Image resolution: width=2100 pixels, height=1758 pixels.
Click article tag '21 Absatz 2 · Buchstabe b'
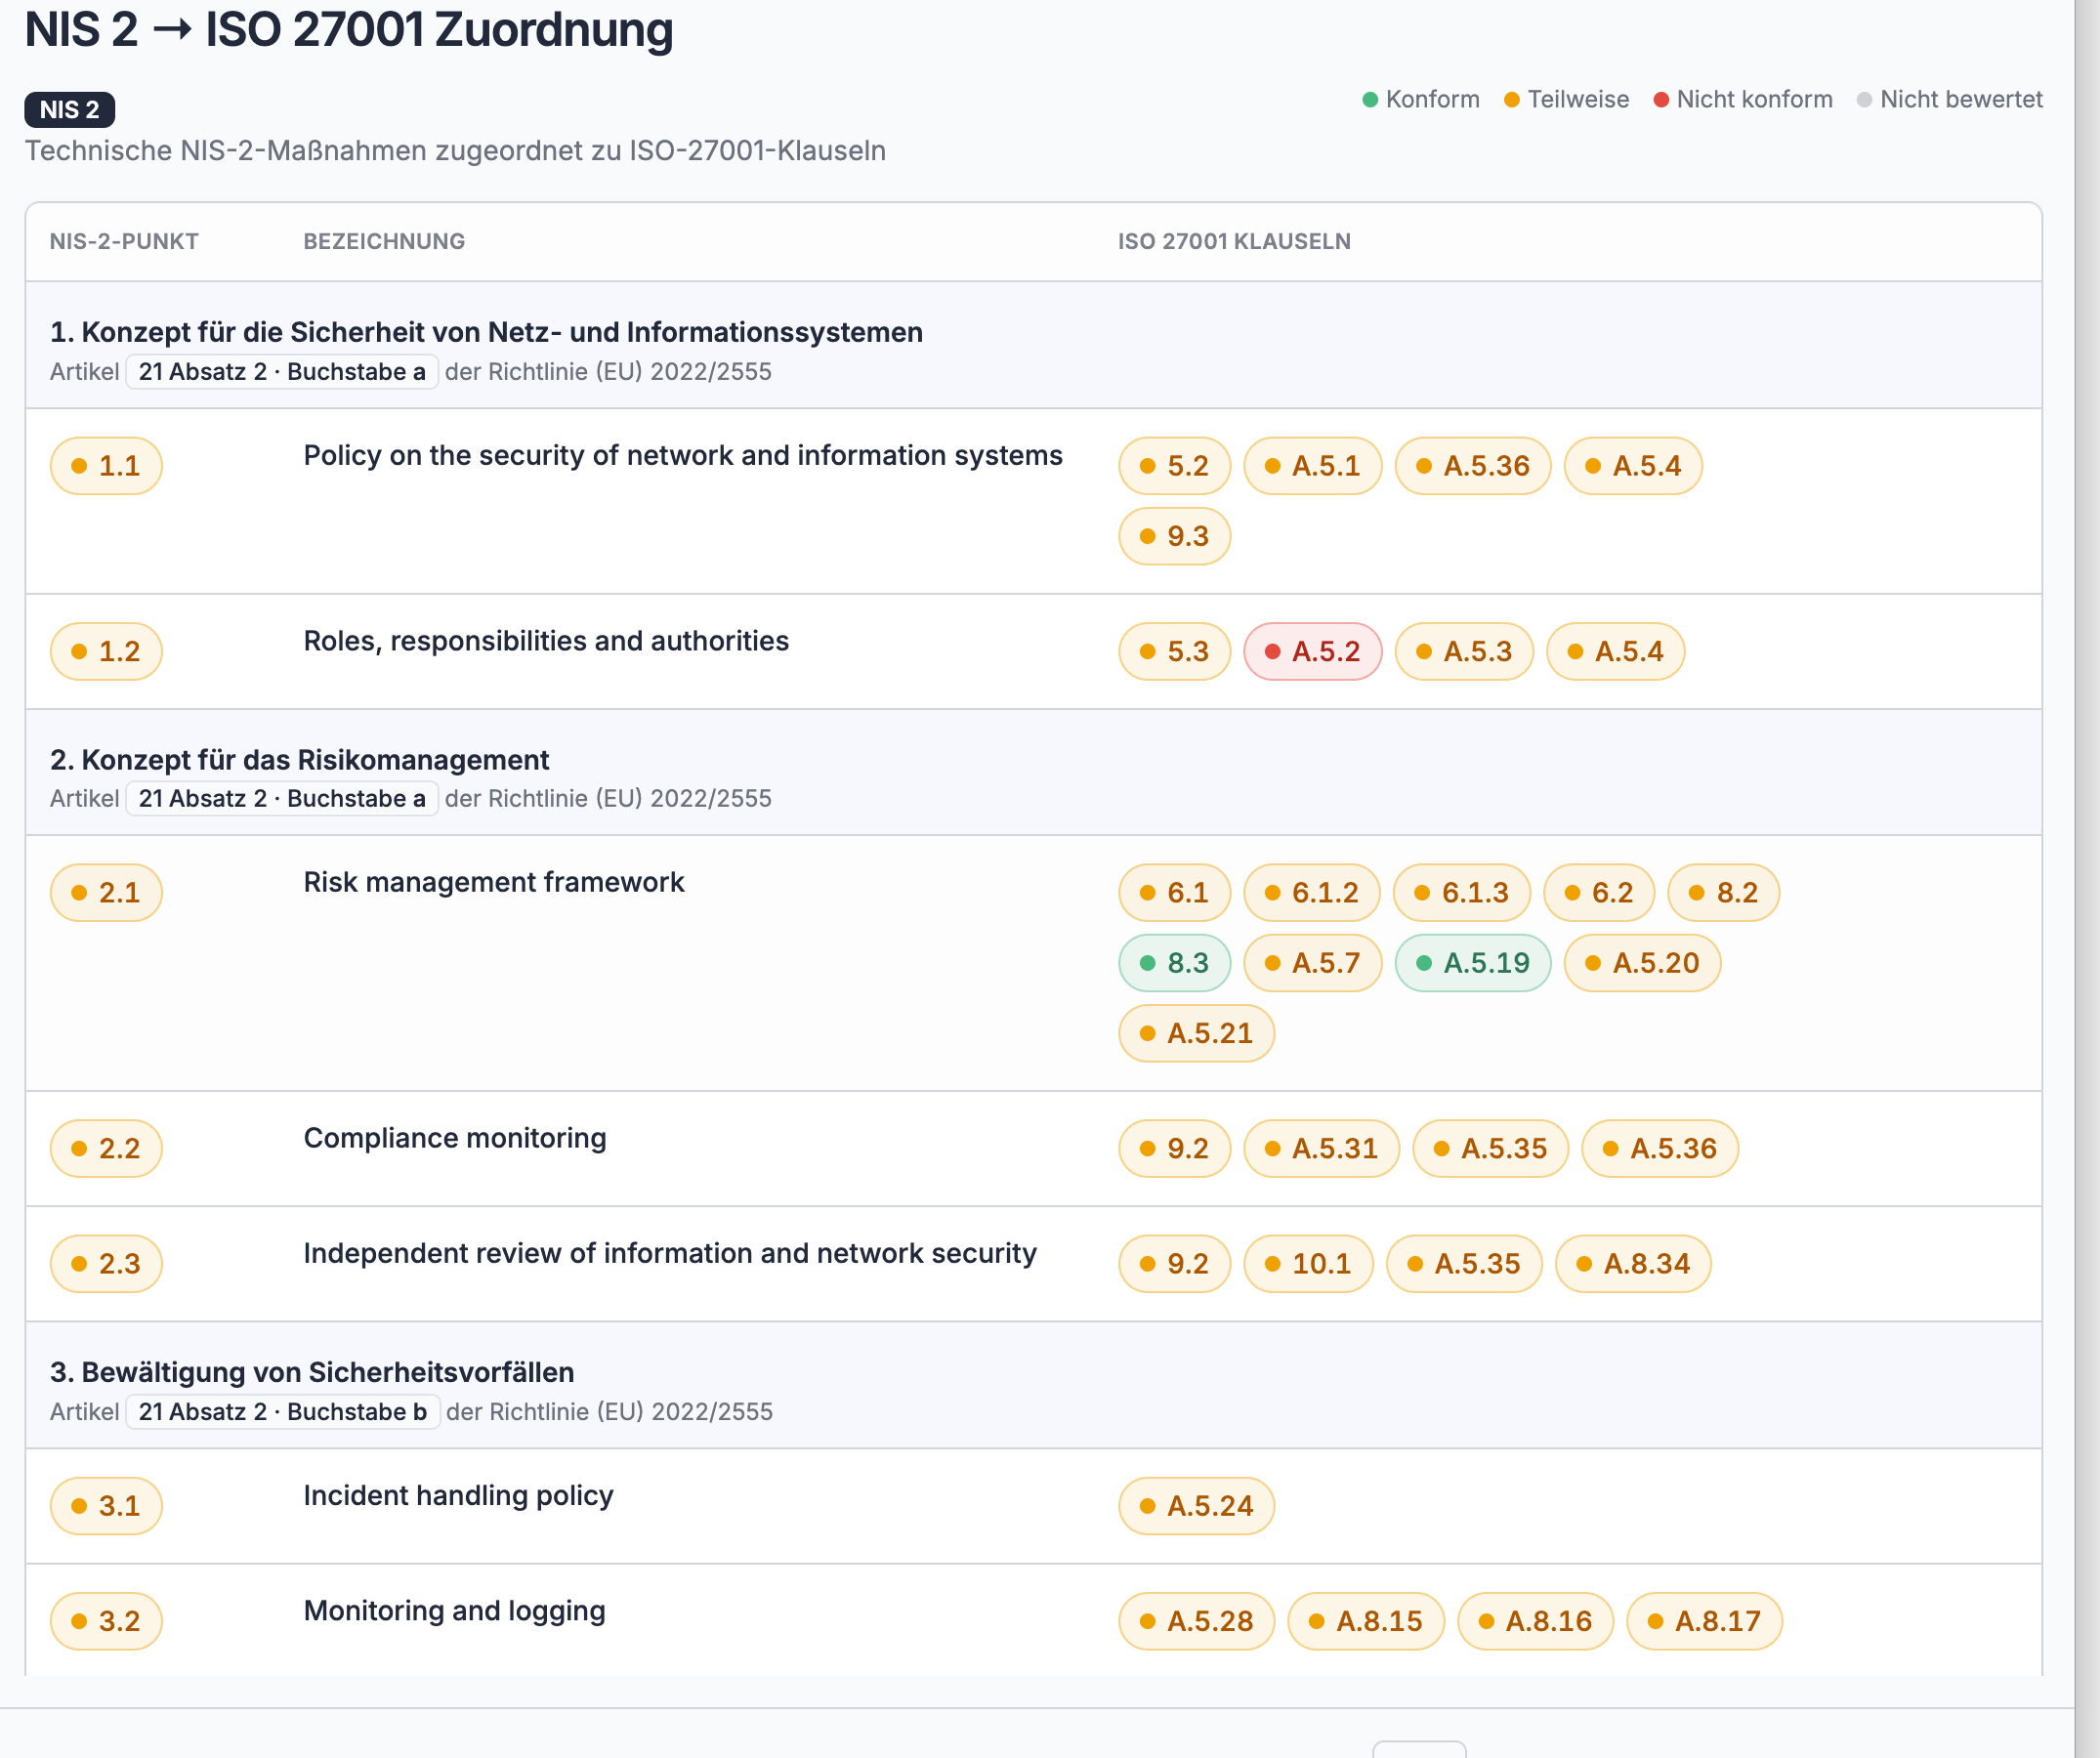[x=283, y=1412]
